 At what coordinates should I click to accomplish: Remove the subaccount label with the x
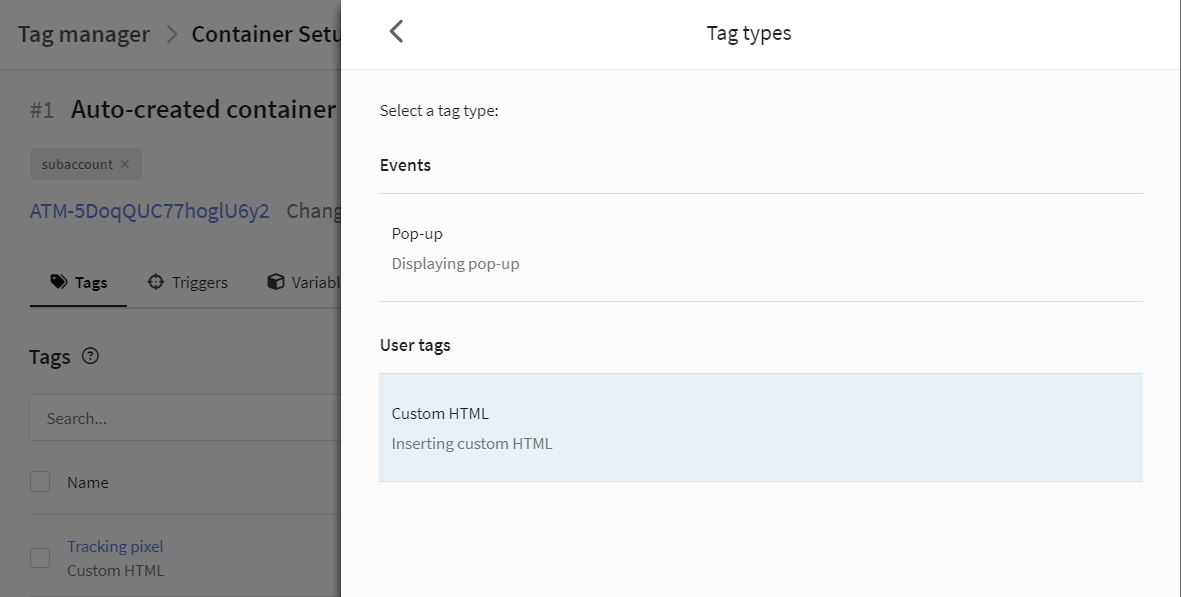[x=125, y=164]
